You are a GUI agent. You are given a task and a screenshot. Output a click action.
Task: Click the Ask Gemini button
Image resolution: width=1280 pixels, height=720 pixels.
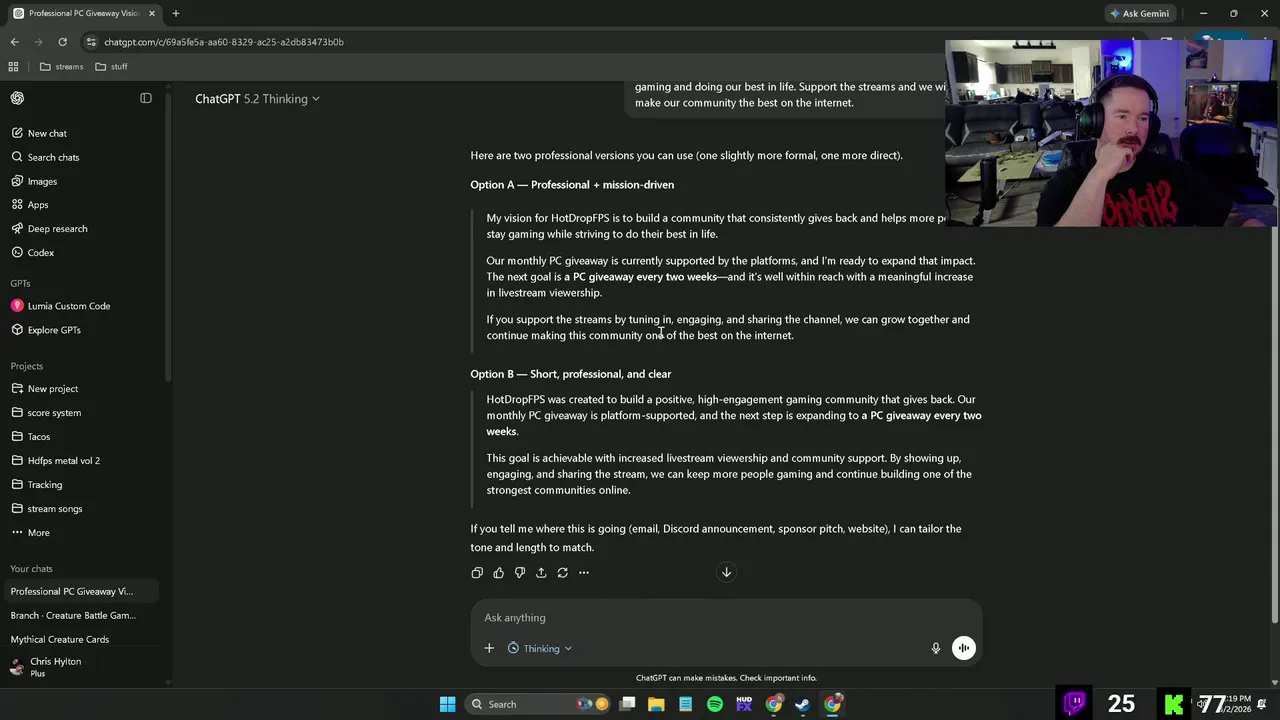[1139, 13]
